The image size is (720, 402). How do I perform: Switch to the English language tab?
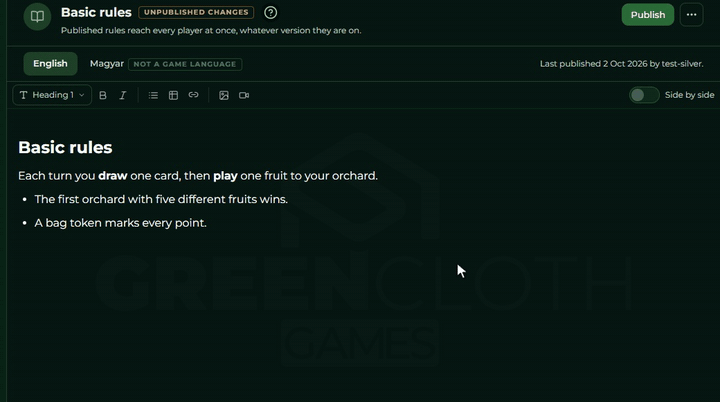[50, 64]
